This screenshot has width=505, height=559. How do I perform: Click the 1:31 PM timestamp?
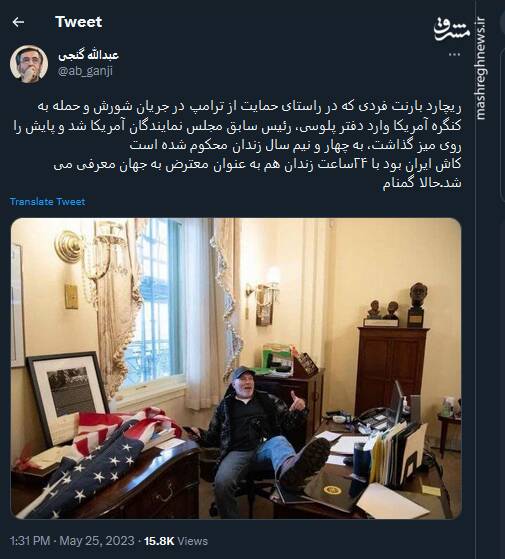tap(30, 541)
